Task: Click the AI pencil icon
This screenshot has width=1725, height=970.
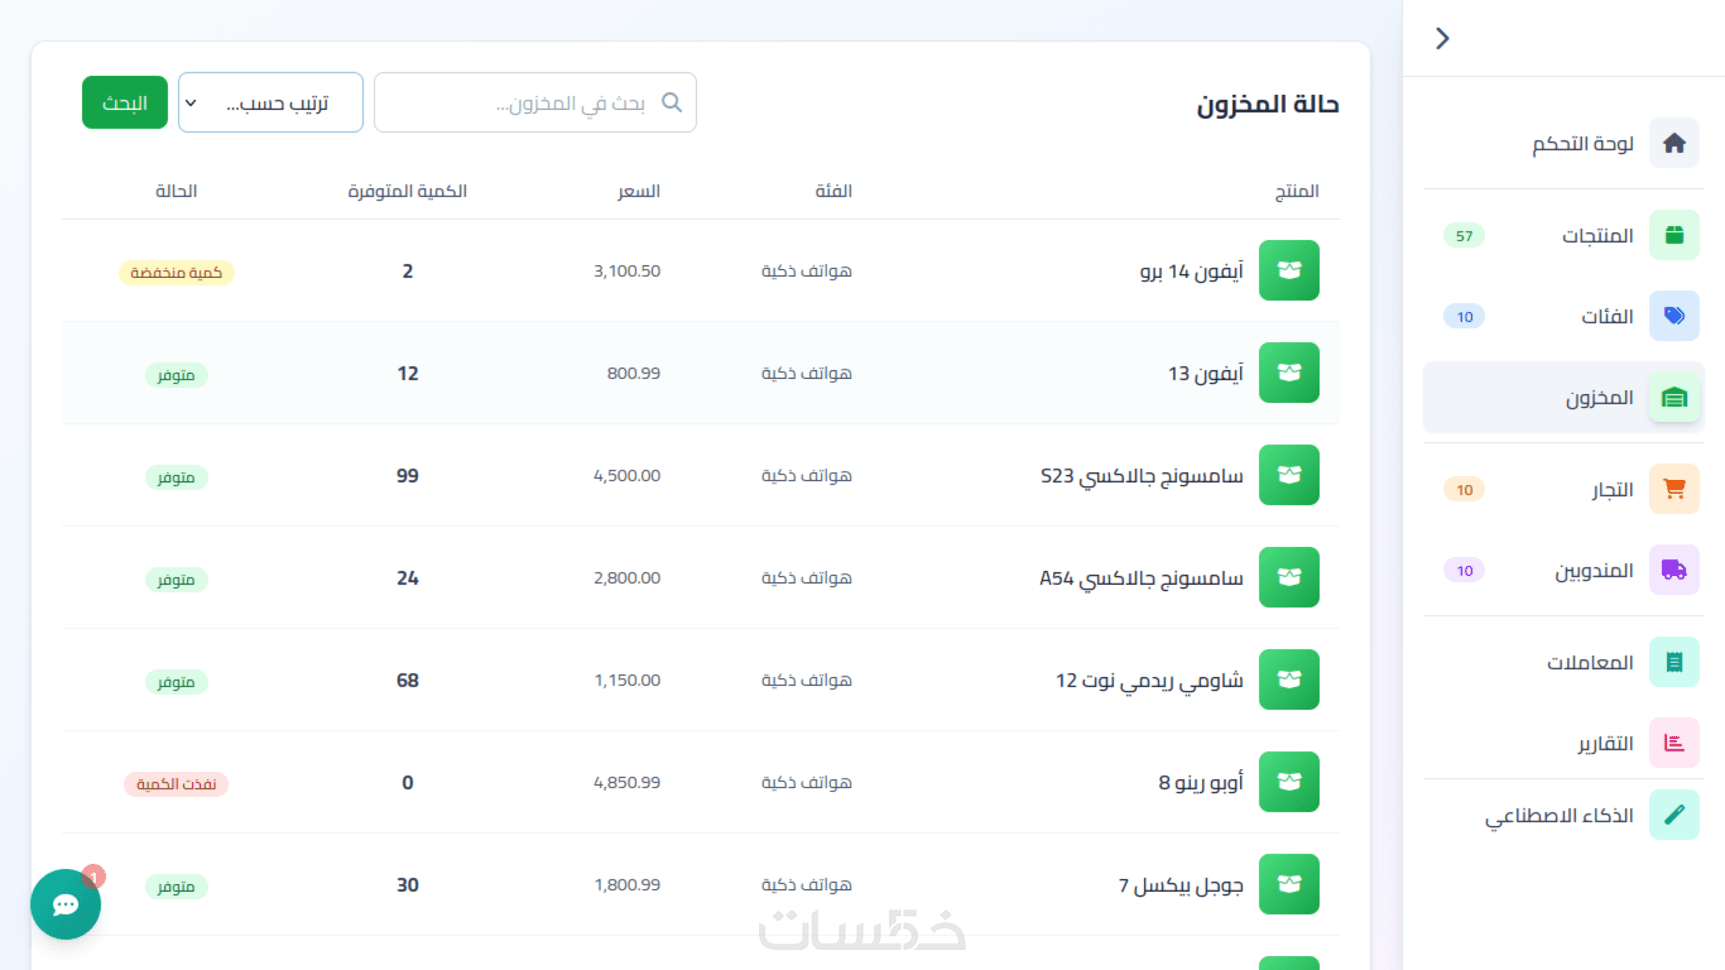Action: coord(1674,815)
